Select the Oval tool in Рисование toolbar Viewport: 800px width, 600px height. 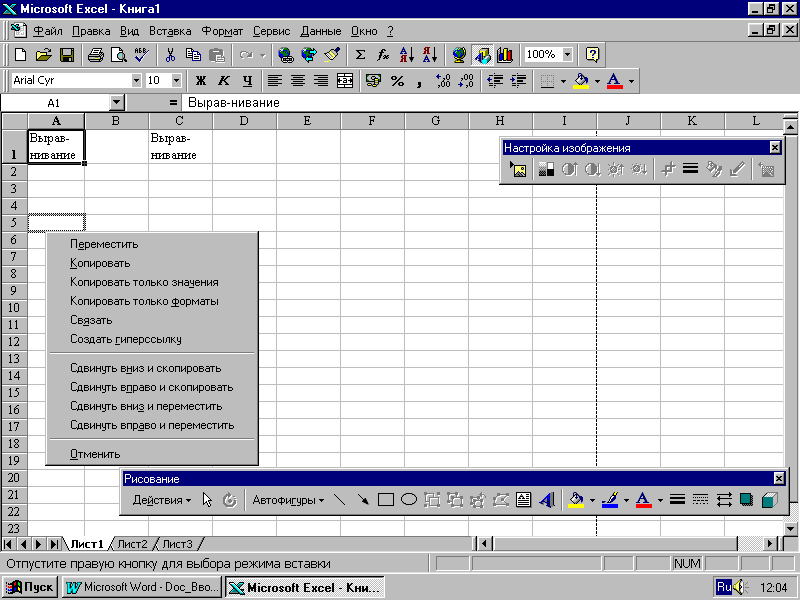point(409,500)
